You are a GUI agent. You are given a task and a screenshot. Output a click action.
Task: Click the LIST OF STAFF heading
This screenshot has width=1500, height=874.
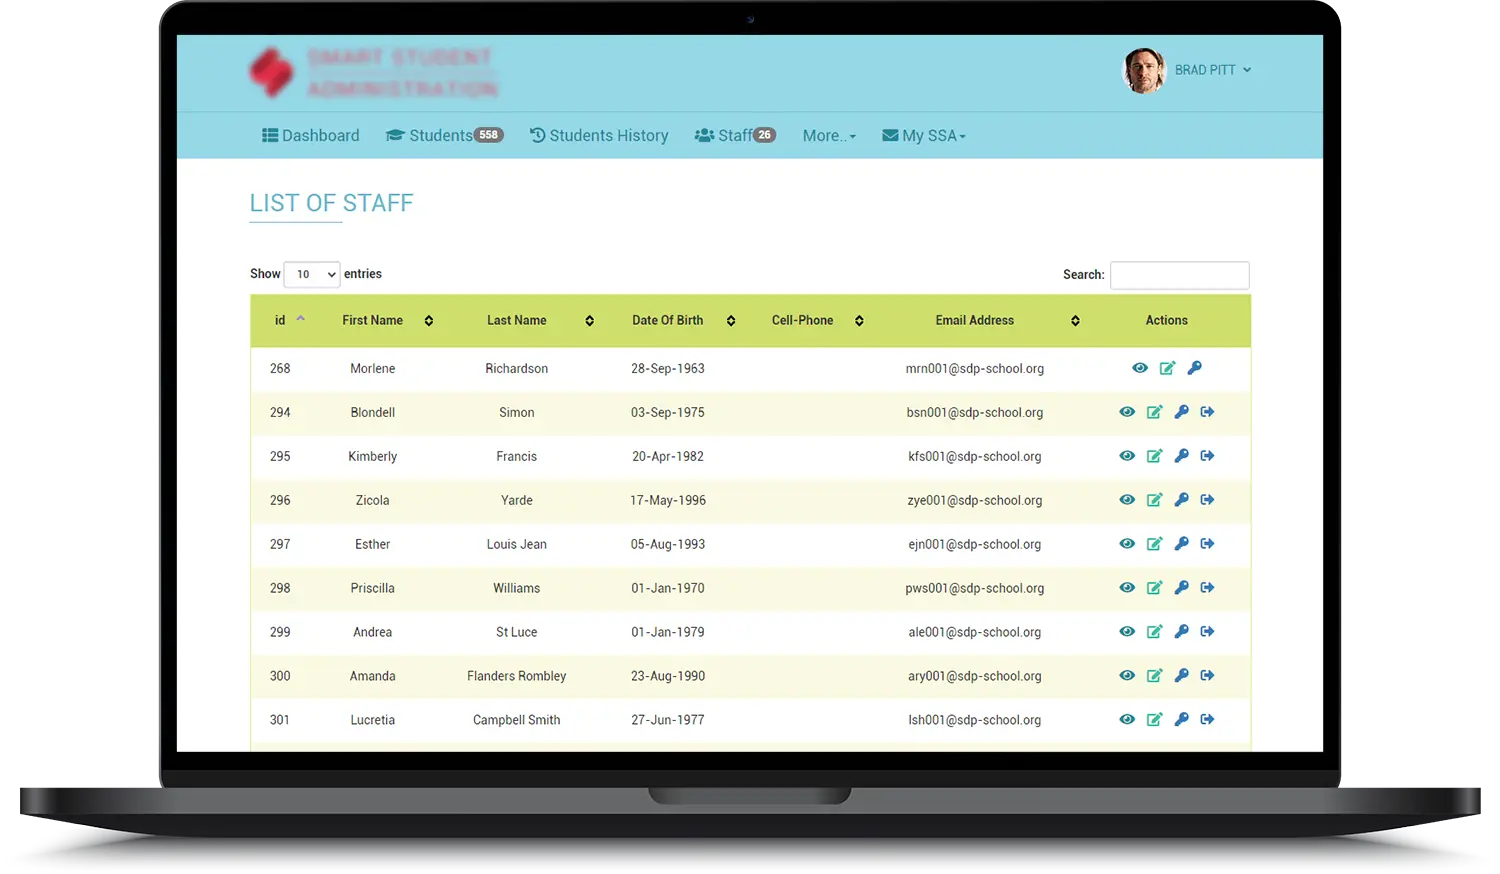click(331, 203)
